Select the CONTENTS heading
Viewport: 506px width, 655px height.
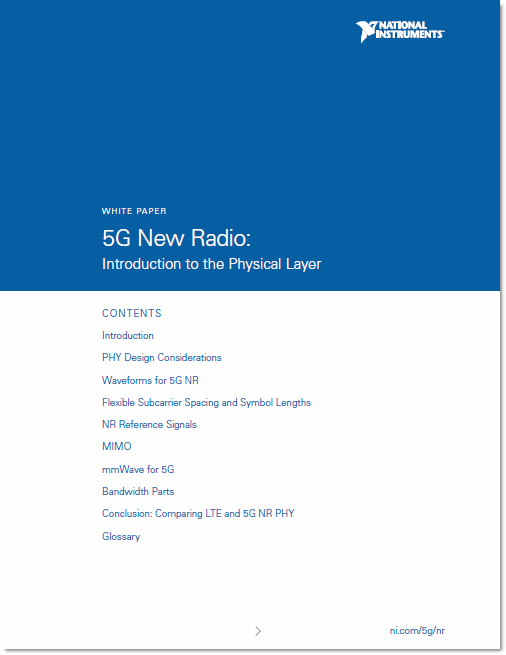pos(132,313)
